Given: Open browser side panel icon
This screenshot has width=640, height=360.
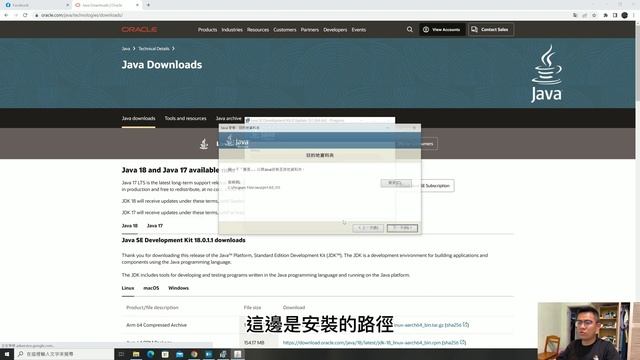Looking at the screenshot, I should point(615,15).
